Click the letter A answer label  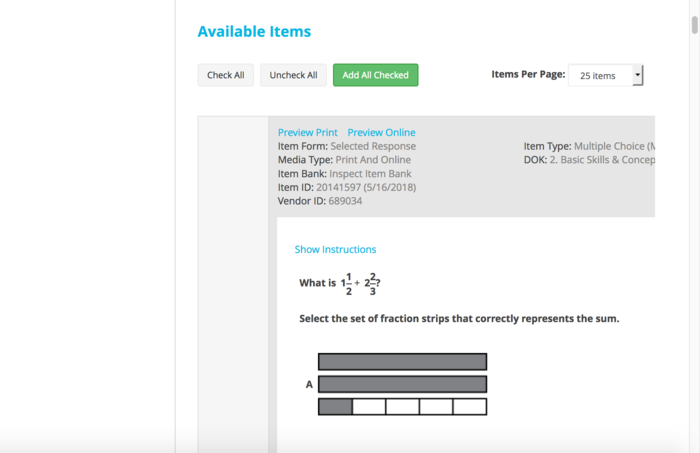point(309,384)
